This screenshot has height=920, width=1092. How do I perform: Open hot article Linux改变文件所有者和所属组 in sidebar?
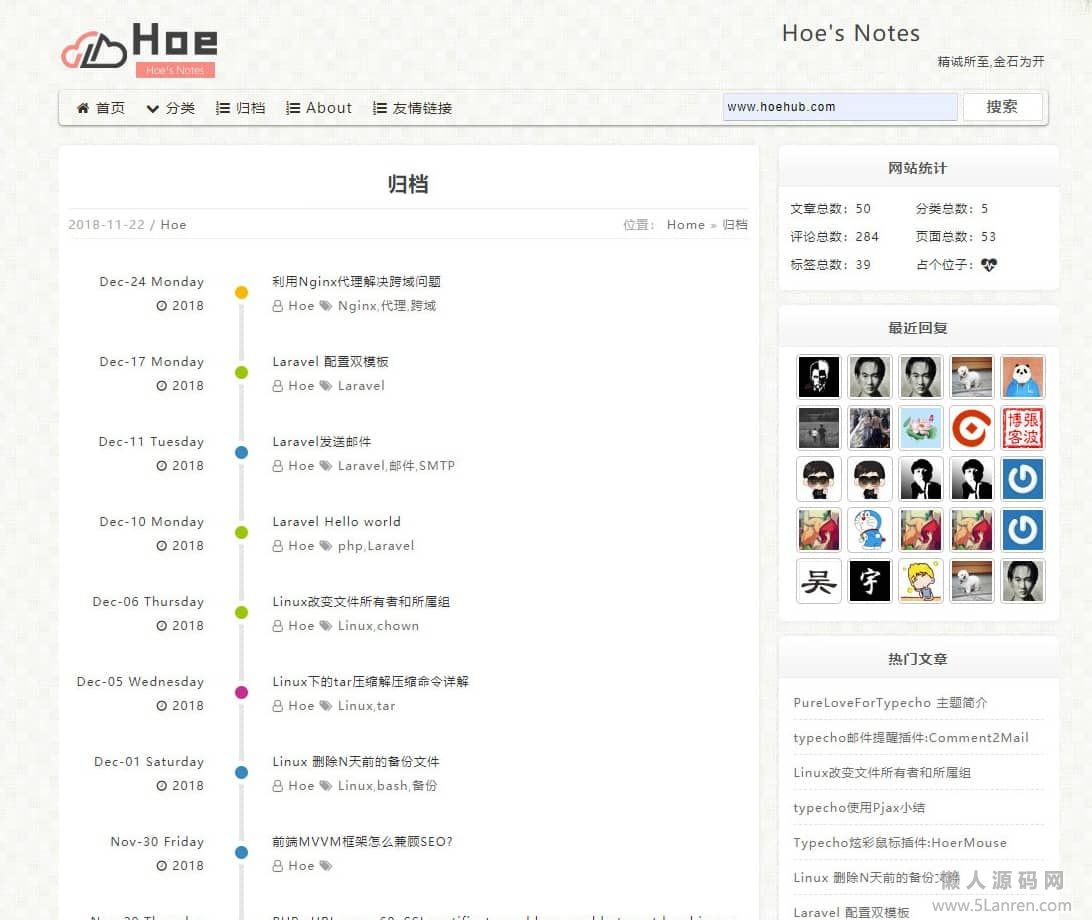click(882, 772)
